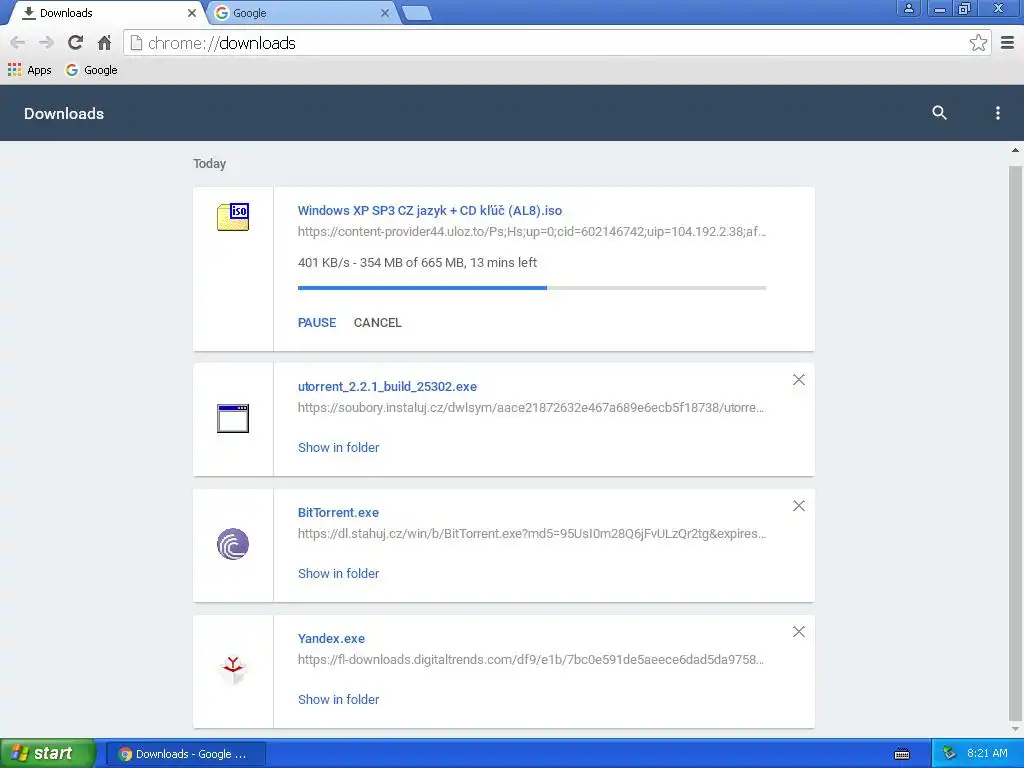Screen dimensions: 1024x768
Task: Cancel the Windows XP SP3 download
Action: tap(377, 323)
